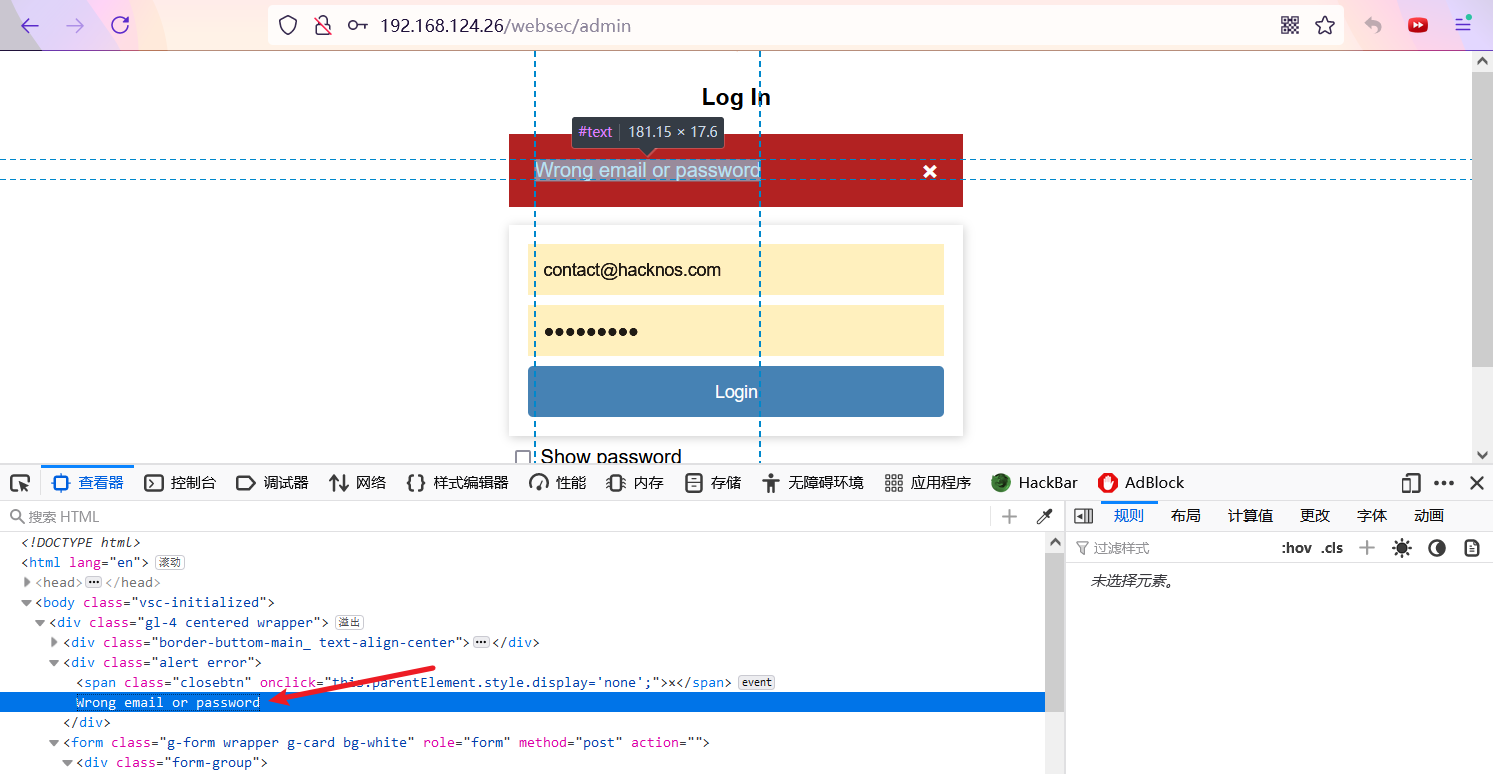The width and height of the screenshot is (1493, 774).
Task: Collapse the div gl-4 centered wrapper node
Action: (x=41, y=622)
